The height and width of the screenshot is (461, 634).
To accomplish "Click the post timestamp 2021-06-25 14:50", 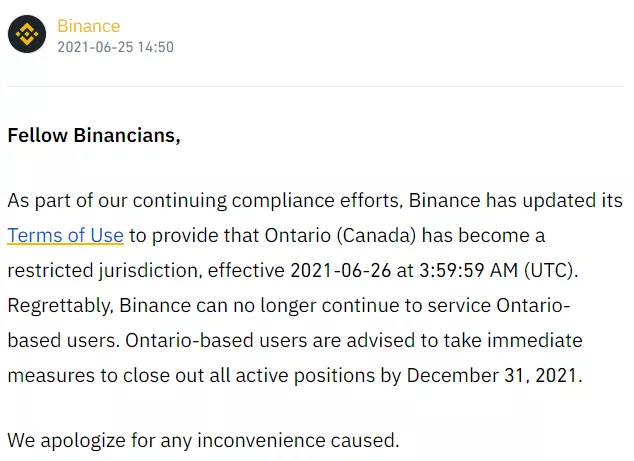I will tap(115, 47).
